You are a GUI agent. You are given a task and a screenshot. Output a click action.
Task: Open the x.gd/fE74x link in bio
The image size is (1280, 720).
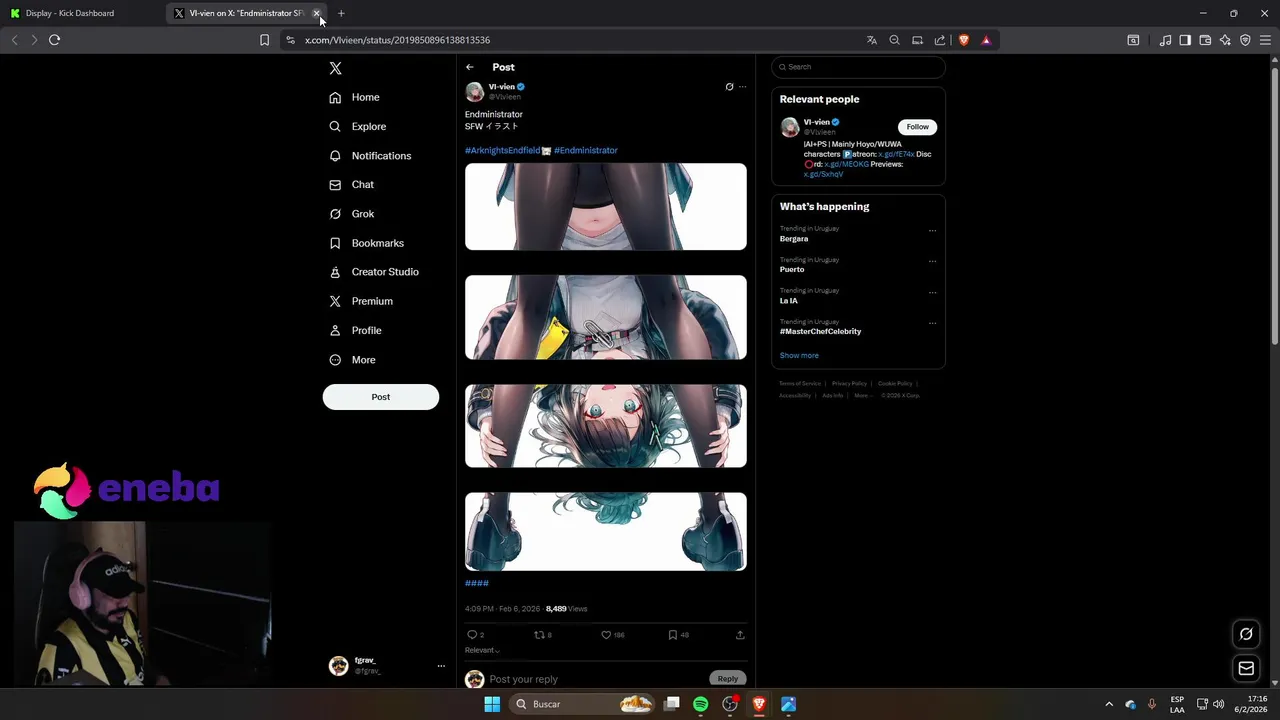896,154
